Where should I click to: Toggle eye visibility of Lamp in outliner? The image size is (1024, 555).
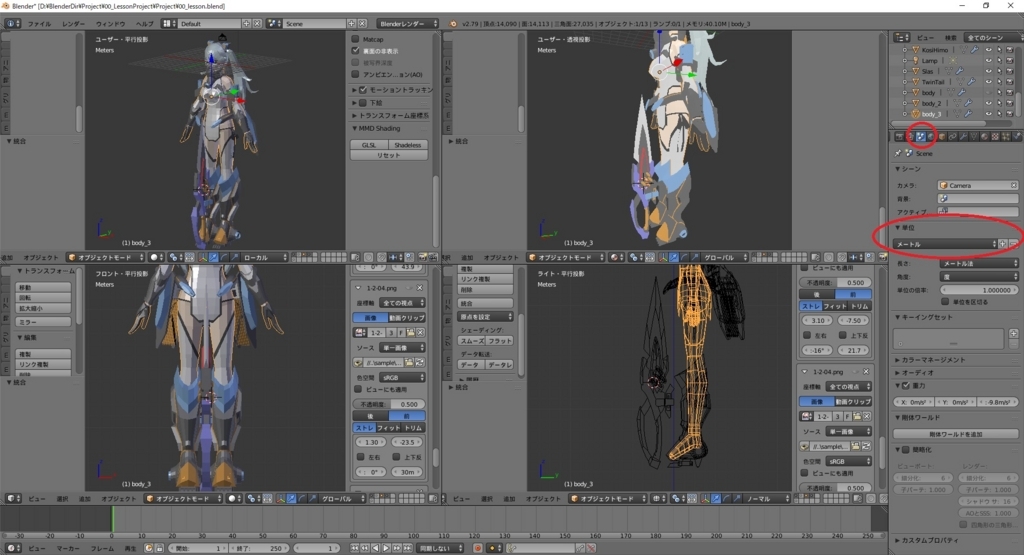(x=988, y=60)
